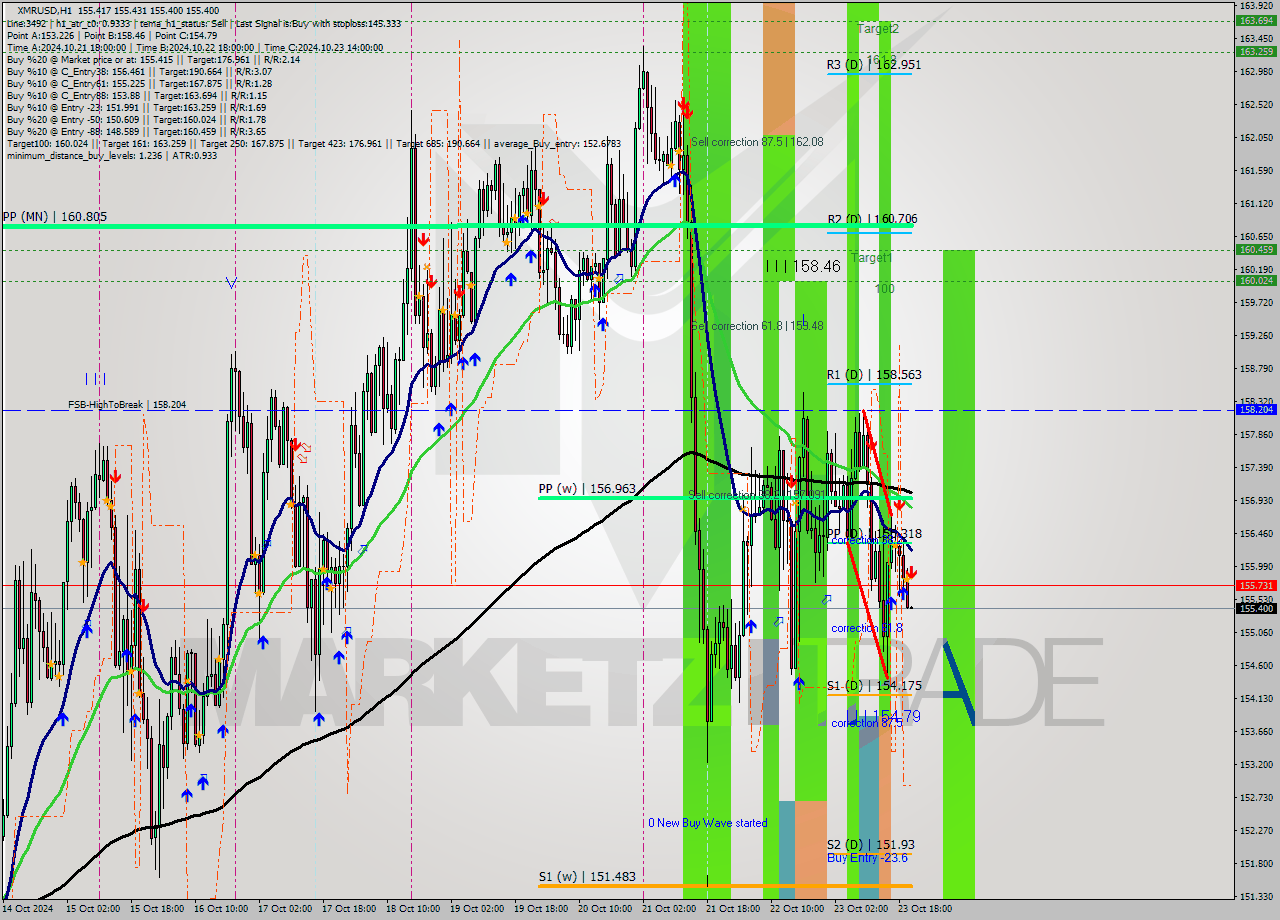Click the S1 (D) | 154.175 support label
The height and width of the screenshot is (920, 1280).
click(x=874, y=685)
